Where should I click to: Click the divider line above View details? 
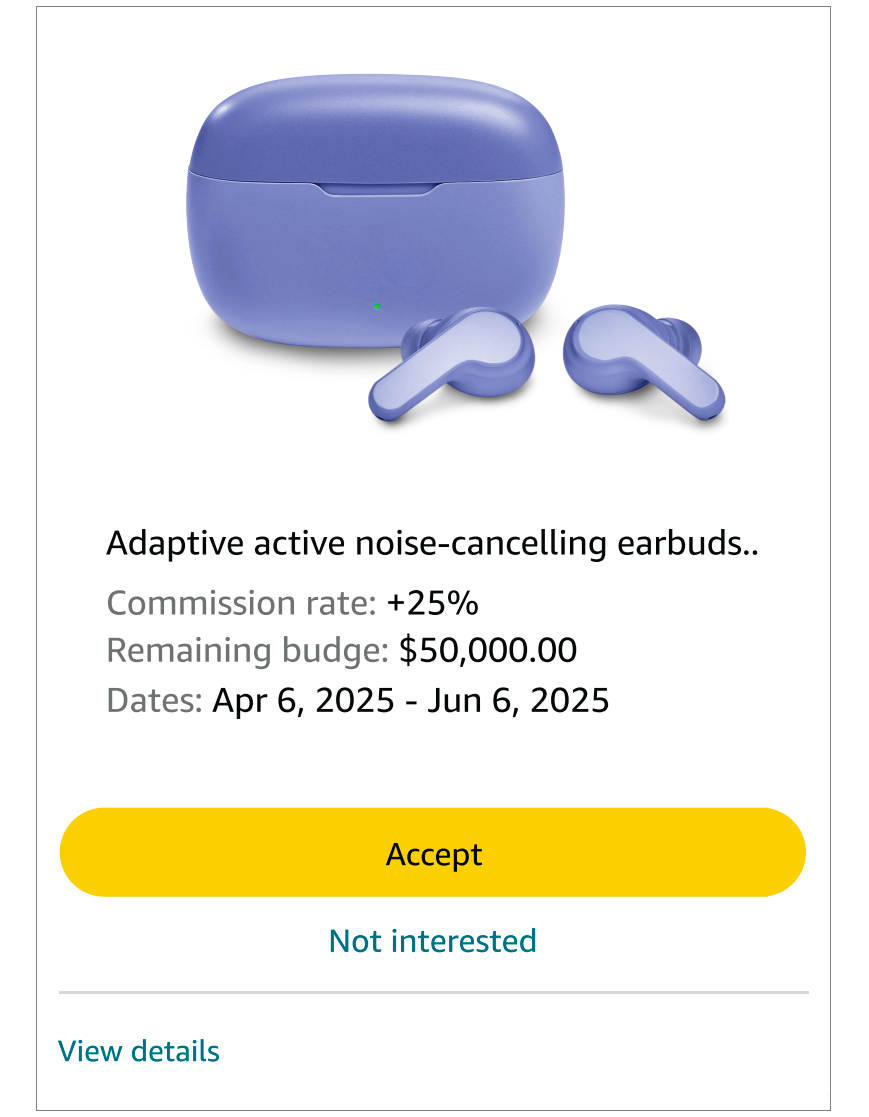(434, 992)
